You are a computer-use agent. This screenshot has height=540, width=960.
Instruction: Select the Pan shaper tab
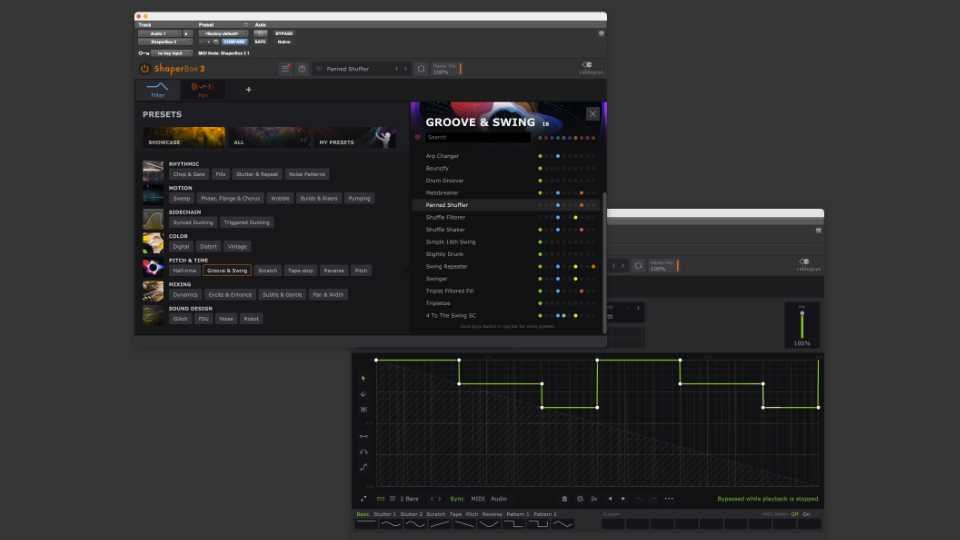[x=203, y=90]
